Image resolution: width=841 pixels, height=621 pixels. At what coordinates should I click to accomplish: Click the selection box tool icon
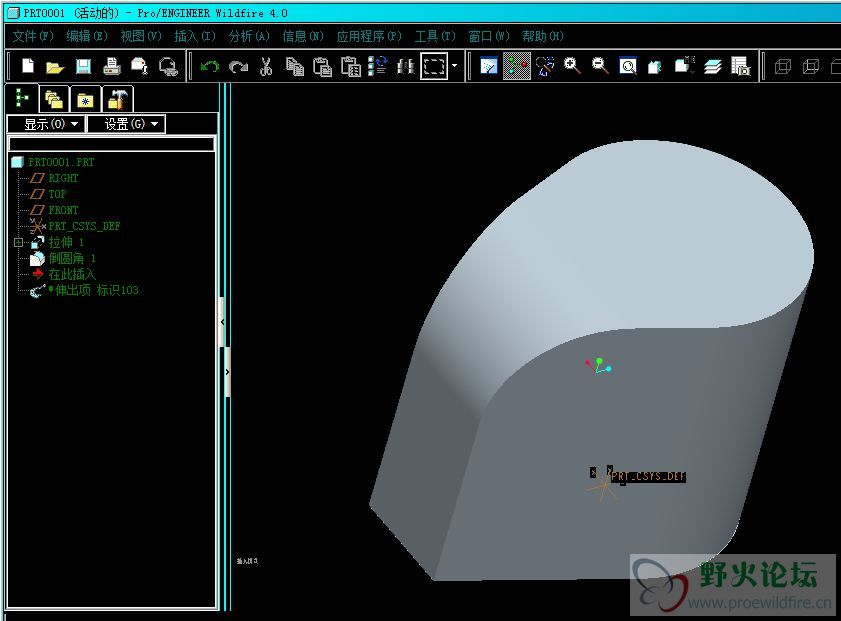[x=434, y=66]
